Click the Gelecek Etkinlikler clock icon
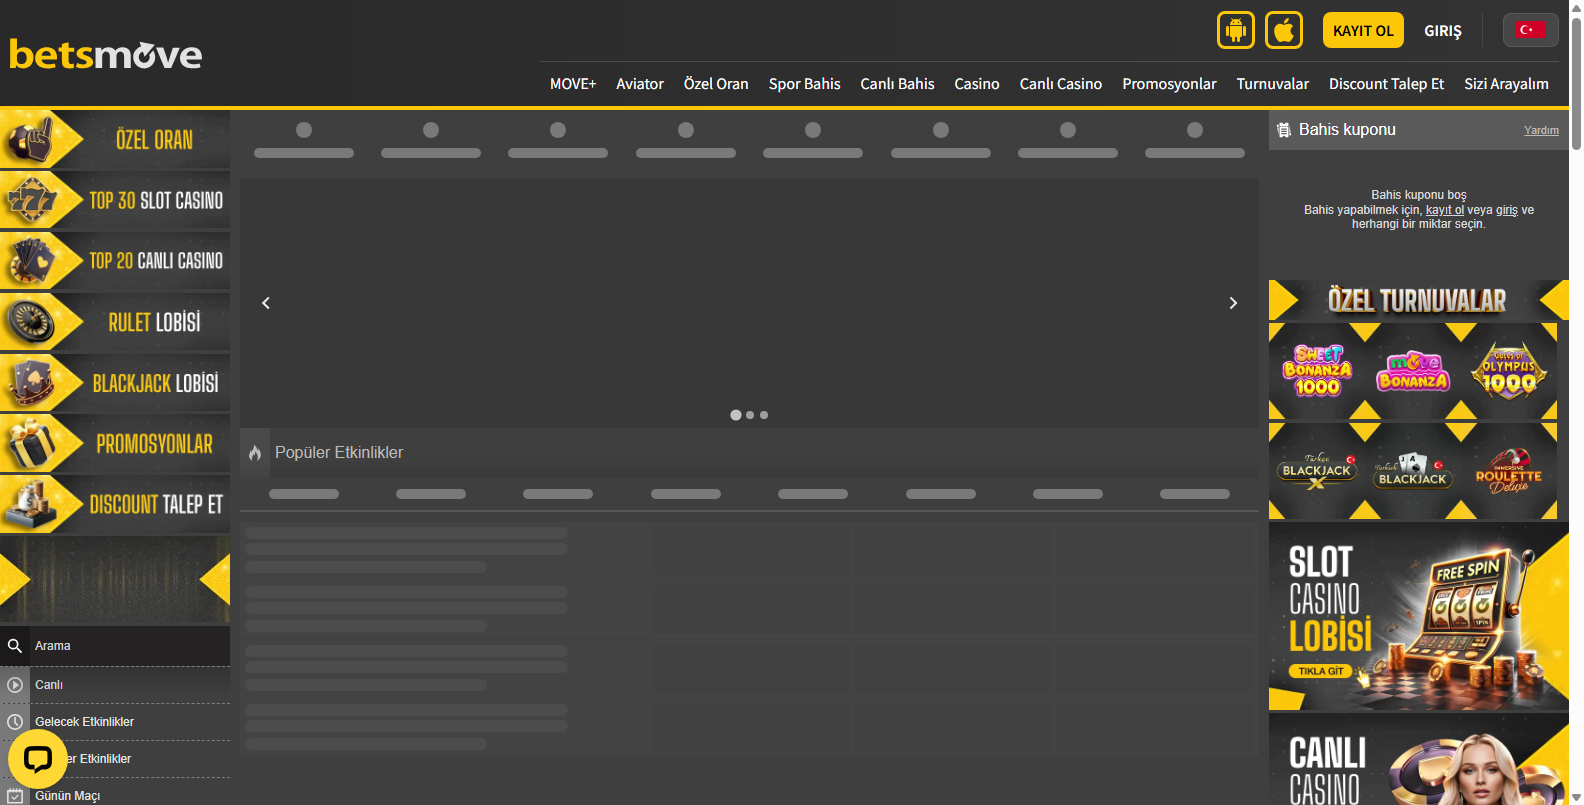Screen dimensions: 1584x805 point(15,722)
